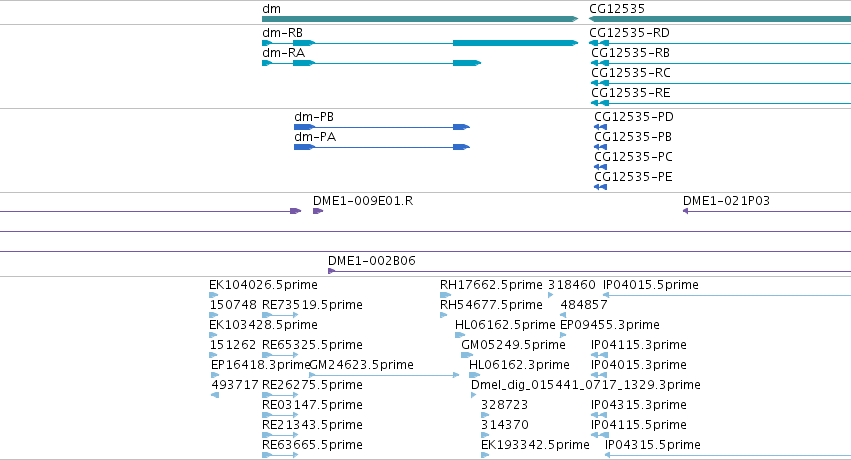
Task: Click the RH54677.5prime EST label
Action: click(x=491, y=305)
